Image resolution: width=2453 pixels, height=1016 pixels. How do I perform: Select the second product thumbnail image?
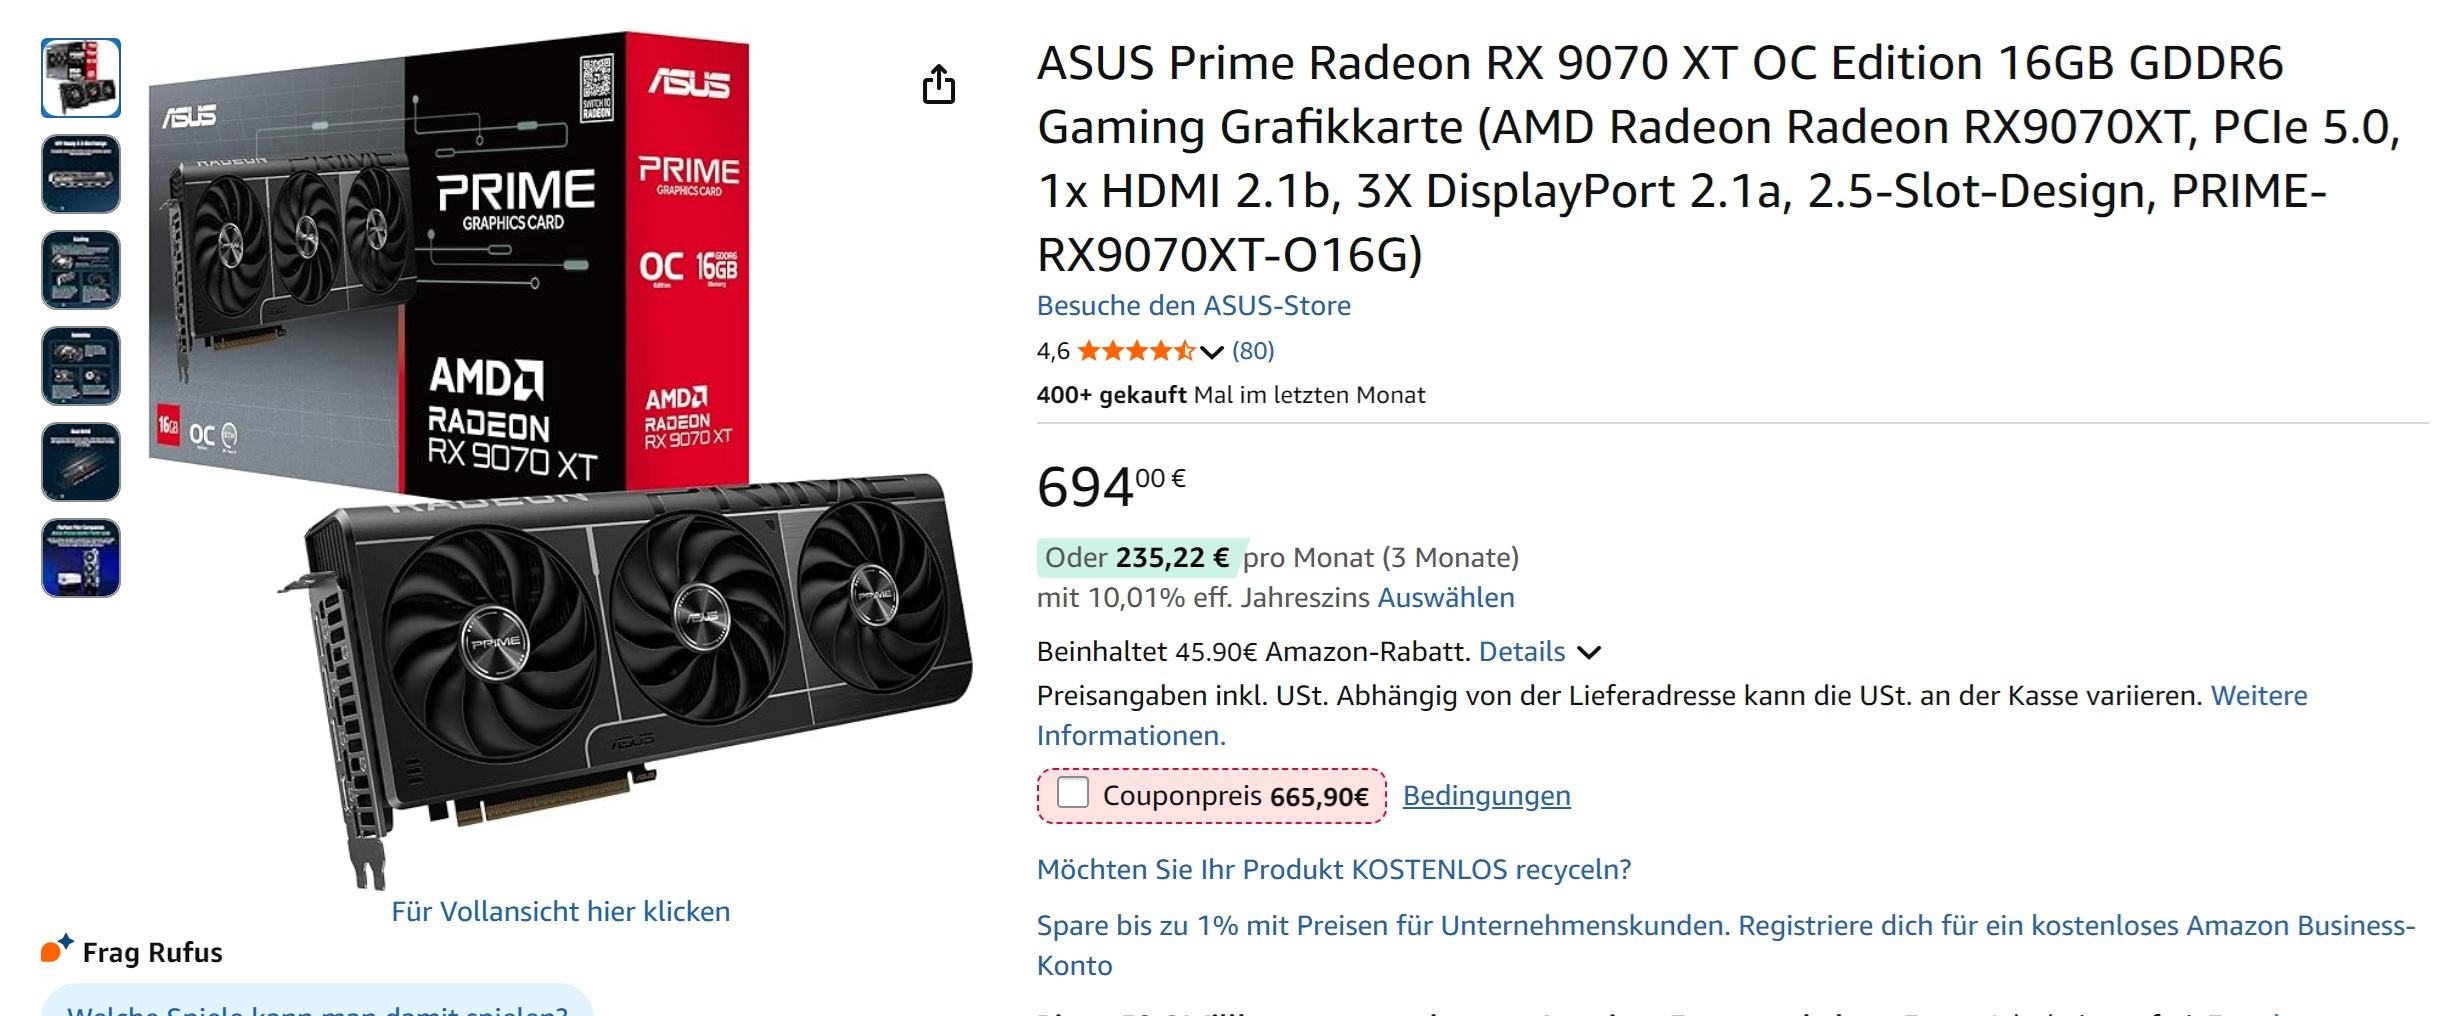(81, 174)
